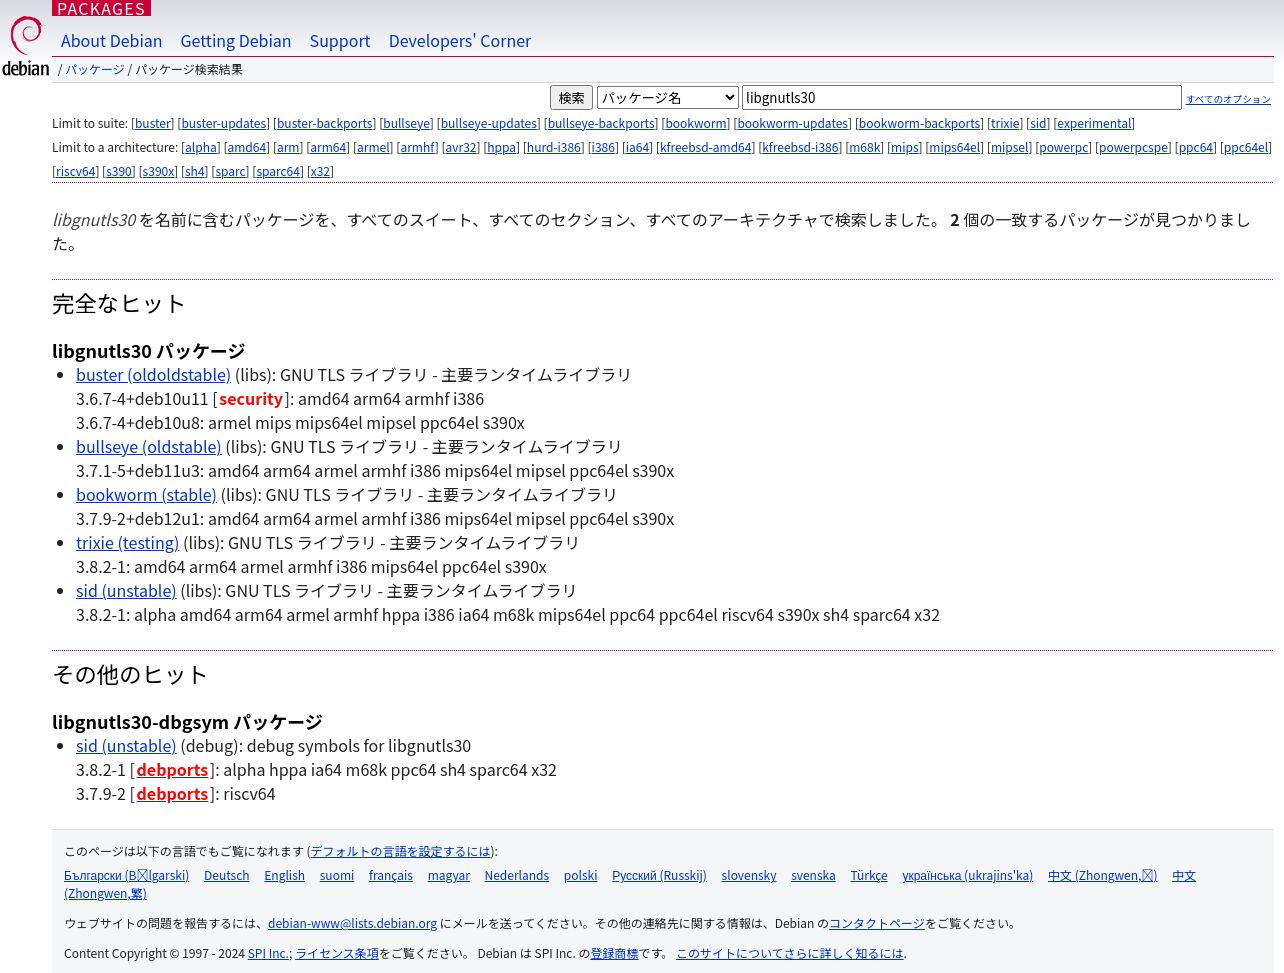The width and height of the screenshot is (1284, 973).
Task: Click debports link for version 3.7.9-2
Action: coord(172,794)
